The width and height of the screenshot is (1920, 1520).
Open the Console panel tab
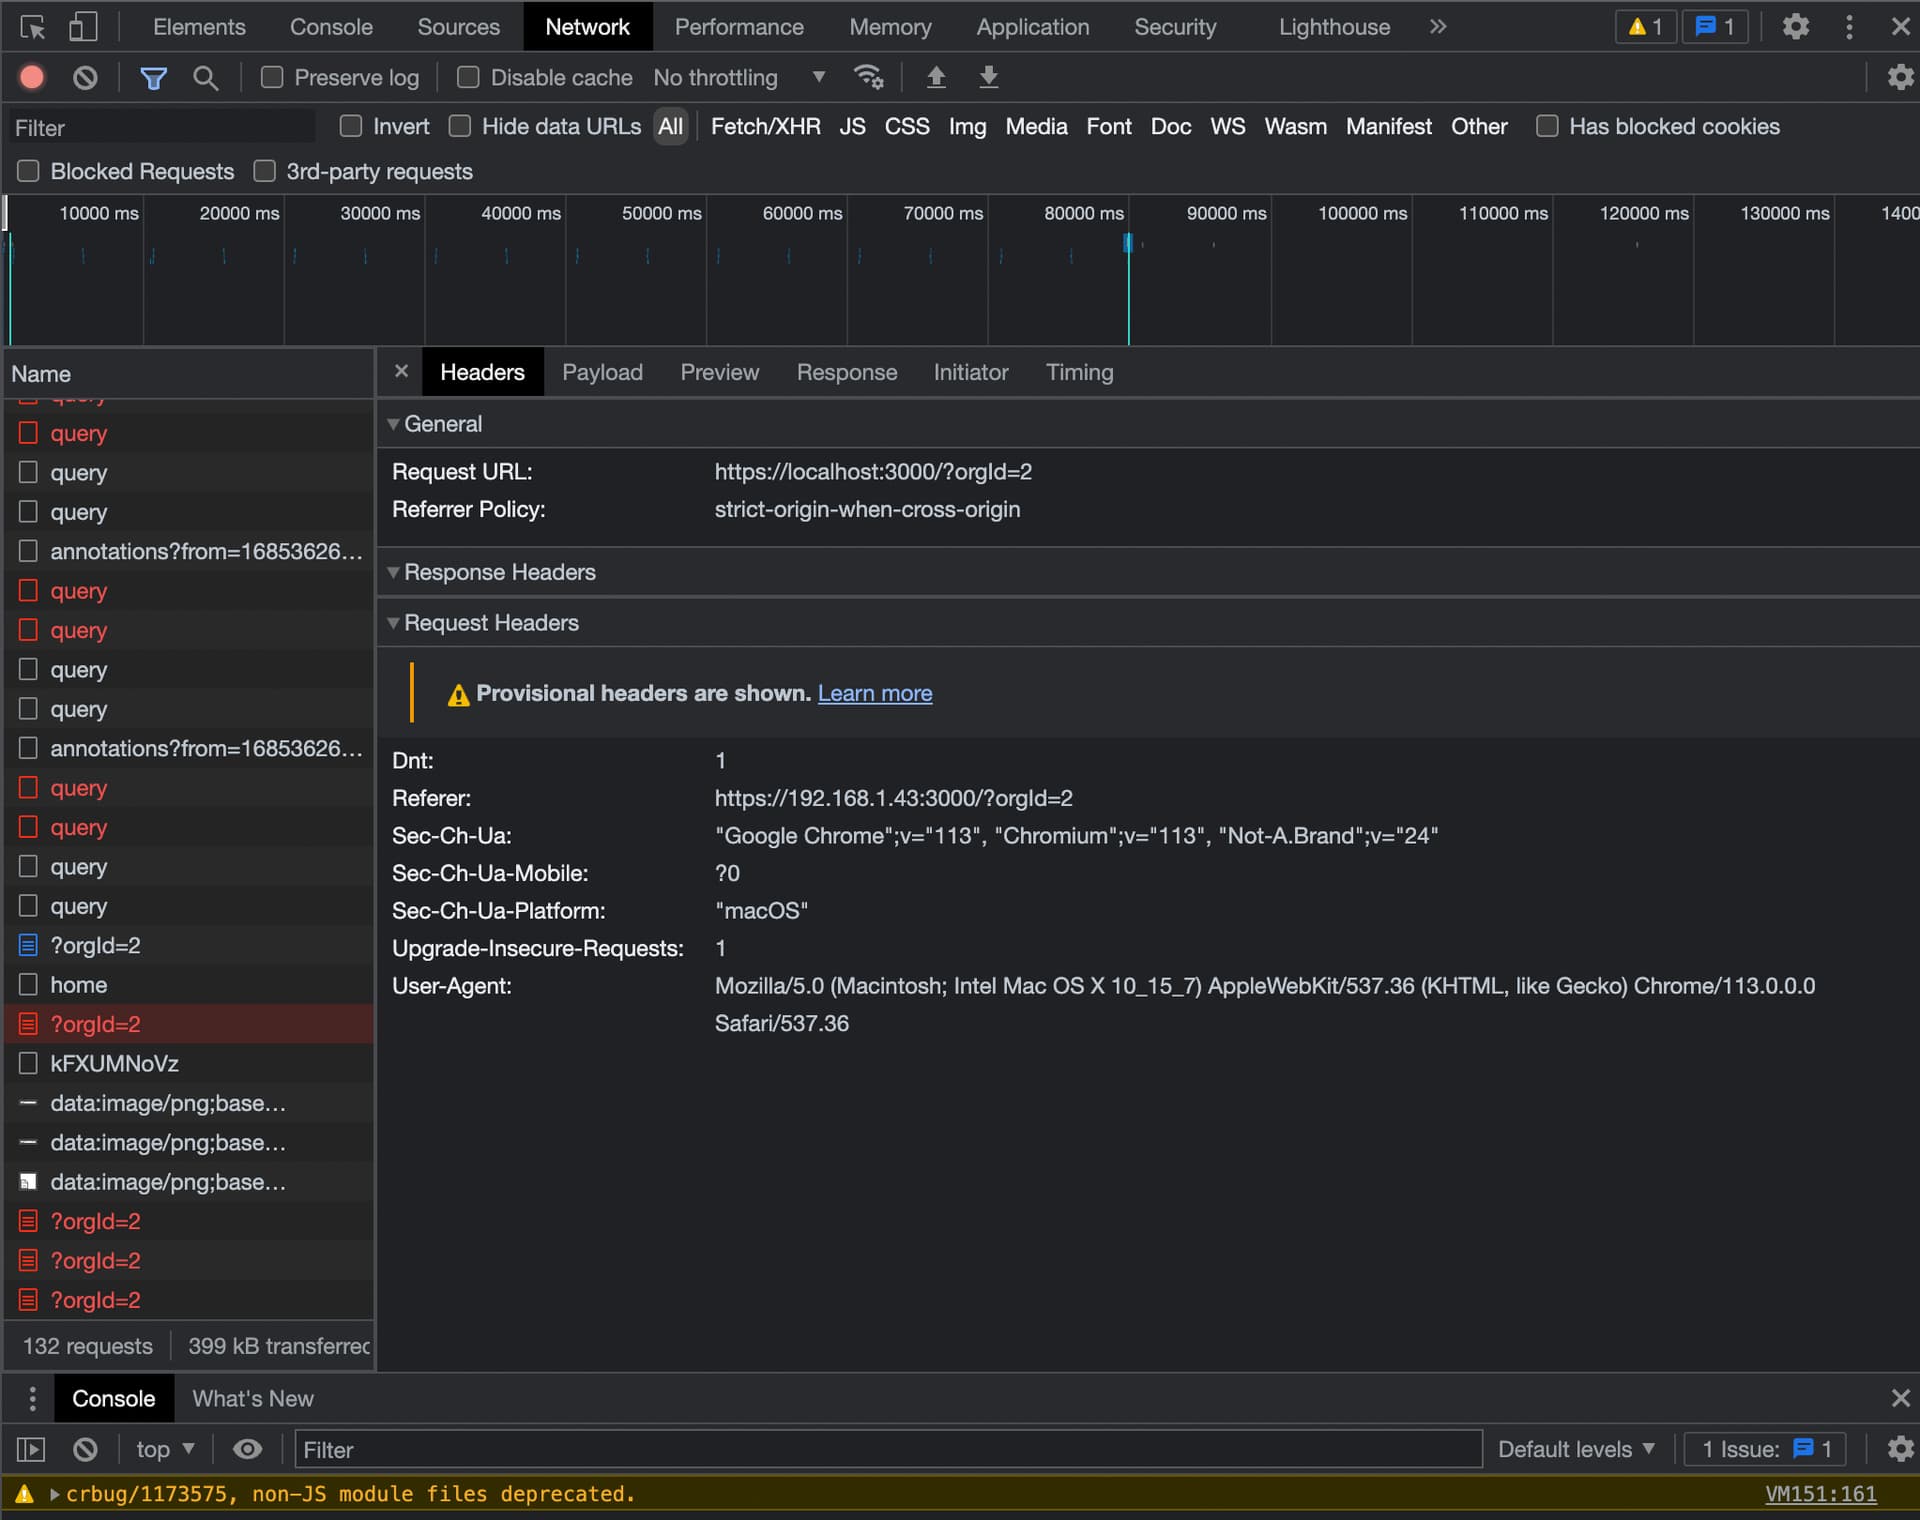[x=331, y=27]
